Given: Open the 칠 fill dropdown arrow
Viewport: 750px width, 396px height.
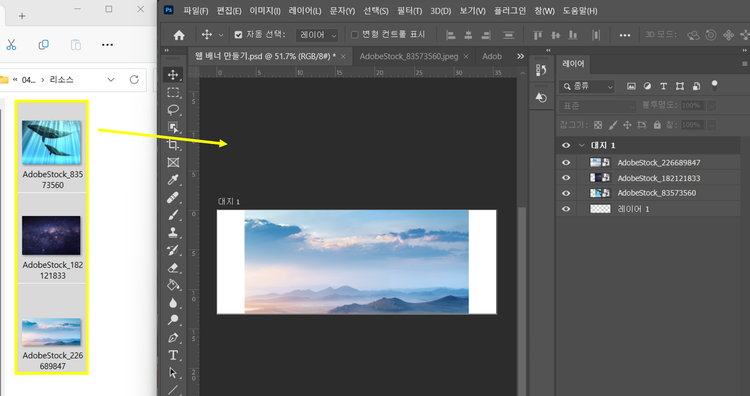Looking at the screenshot, I should coord(712,125).
